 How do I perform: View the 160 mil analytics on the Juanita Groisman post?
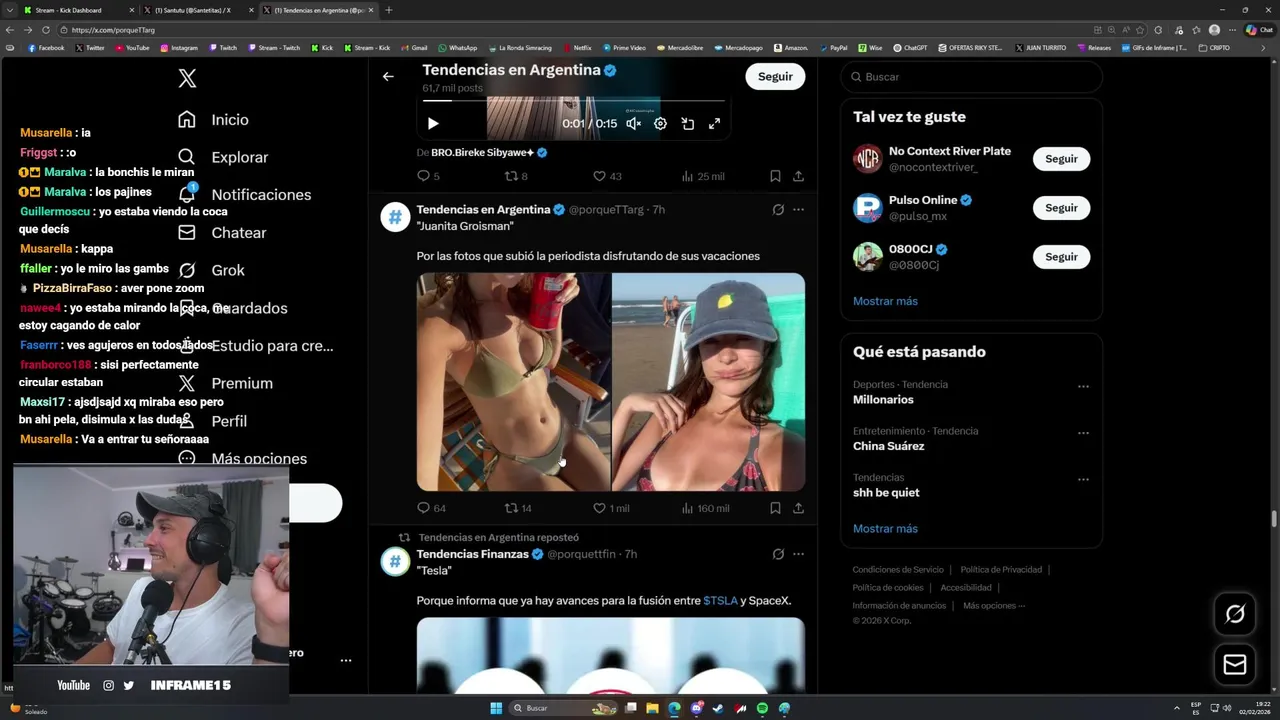click(705, 508)
